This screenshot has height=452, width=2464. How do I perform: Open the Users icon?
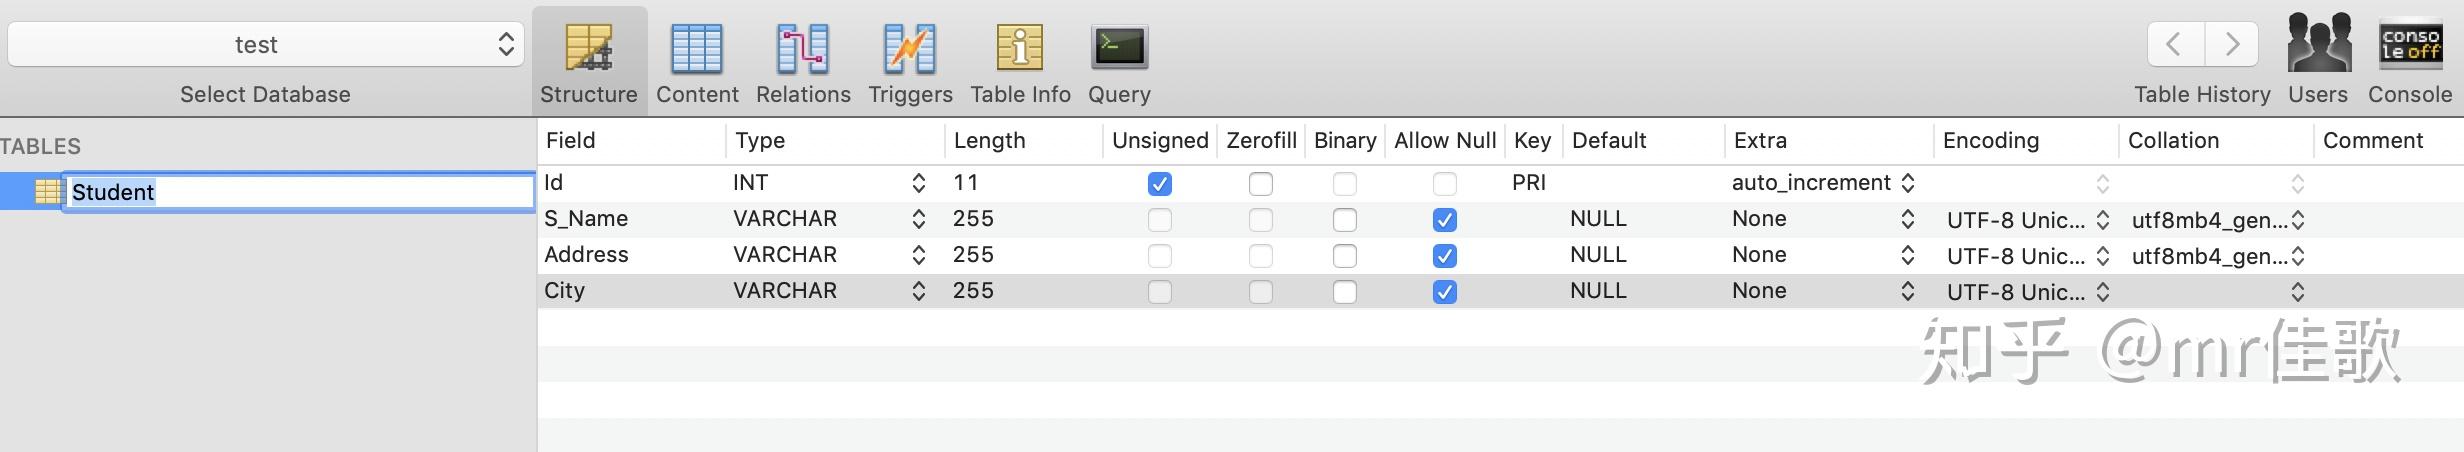point(2318,43)
